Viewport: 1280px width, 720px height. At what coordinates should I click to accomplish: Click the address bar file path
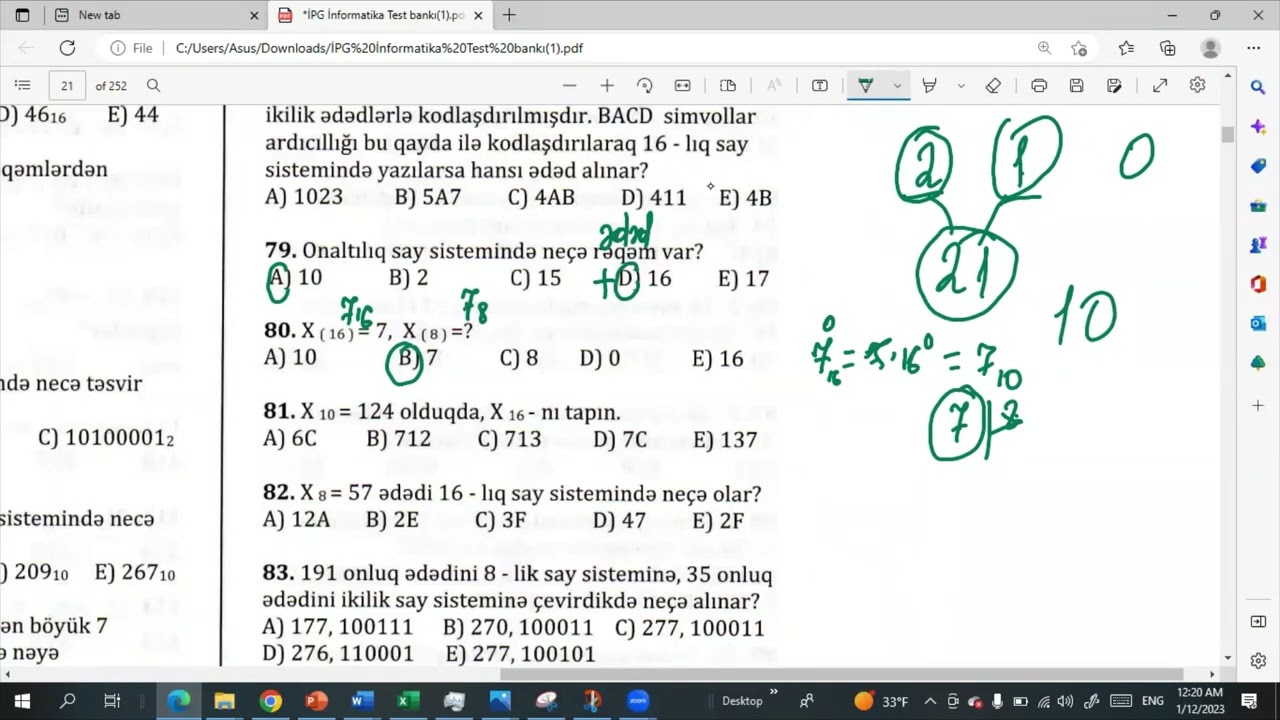pos(379,48)
